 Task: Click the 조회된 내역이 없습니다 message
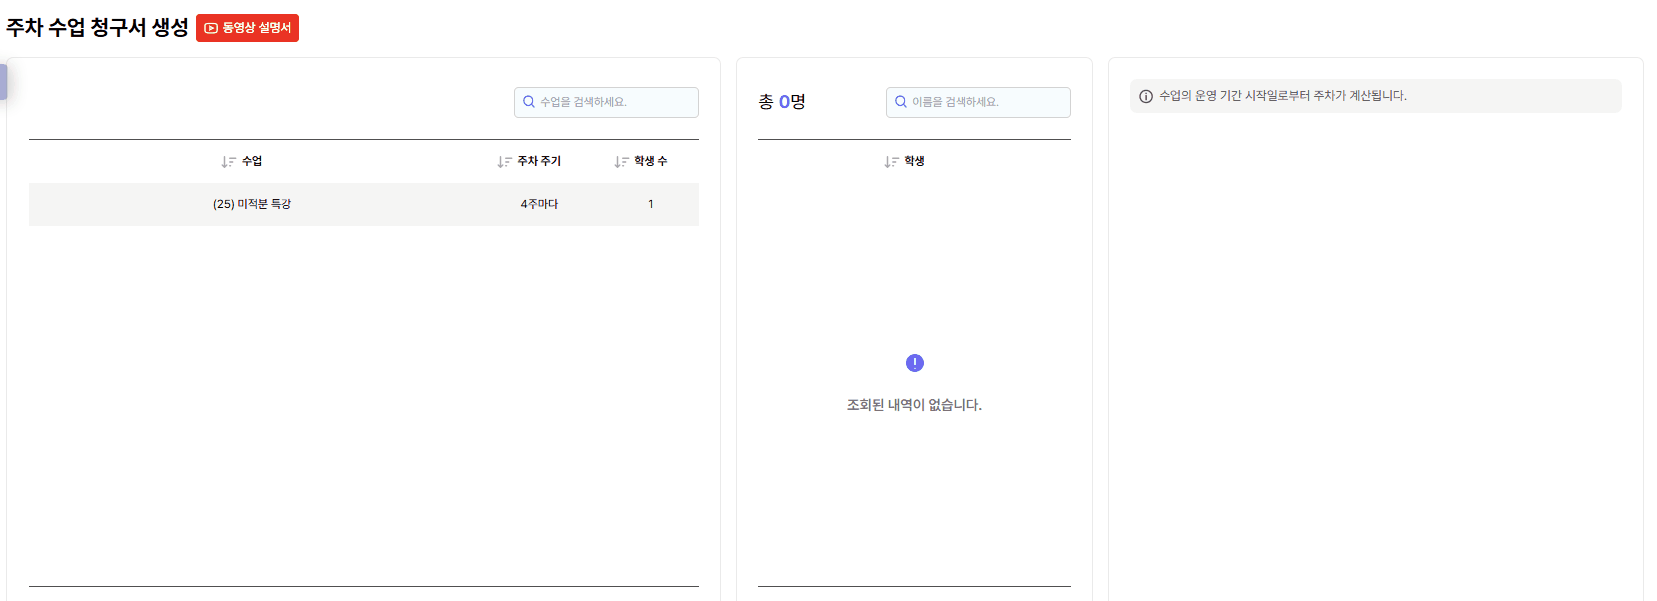[914, 405]
